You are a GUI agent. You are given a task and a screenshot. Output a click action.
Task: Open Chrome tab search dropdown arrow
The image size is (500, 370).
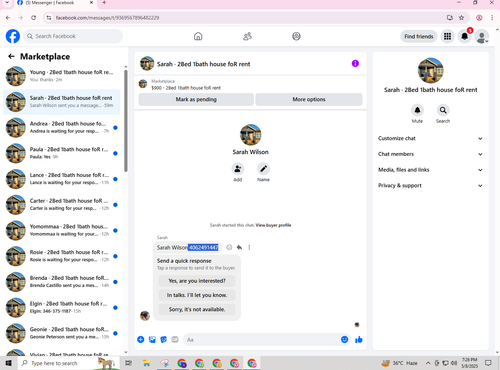[x=7, y=3]
